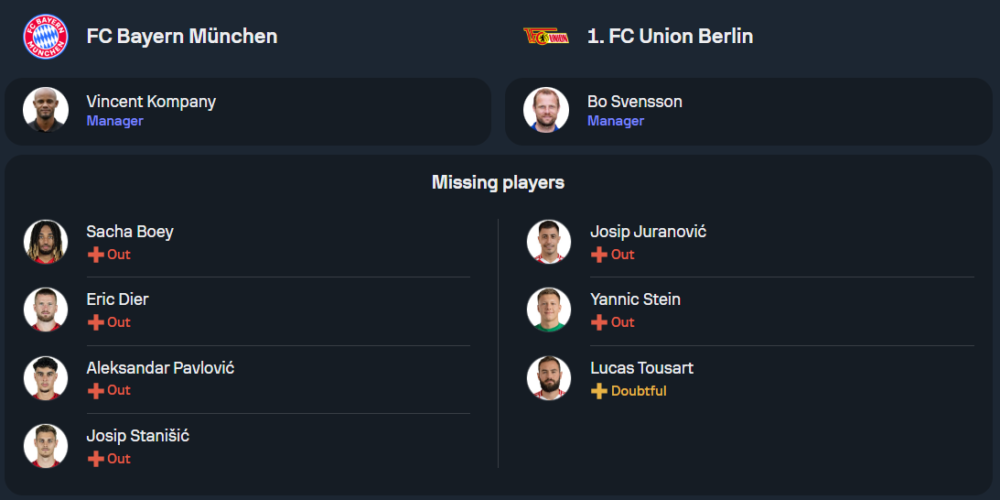
Task: Click the red injury cross under Sacha Boey
Action: pos(96,255)
